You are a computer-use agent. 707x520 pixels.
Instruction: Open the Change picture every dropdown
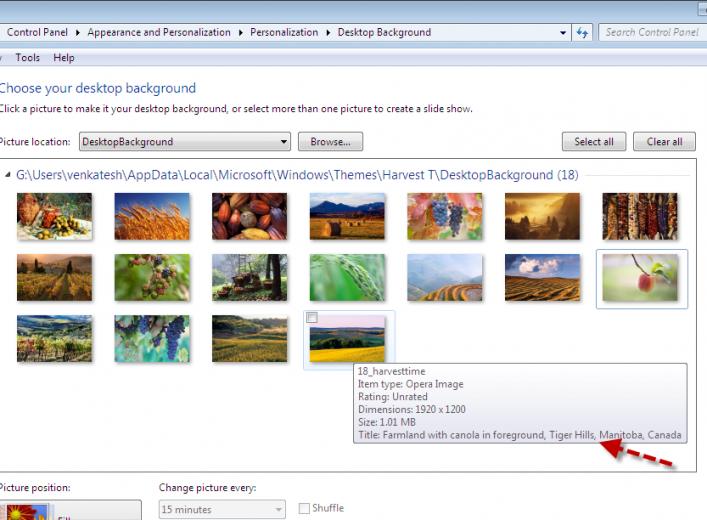point(222,509)
